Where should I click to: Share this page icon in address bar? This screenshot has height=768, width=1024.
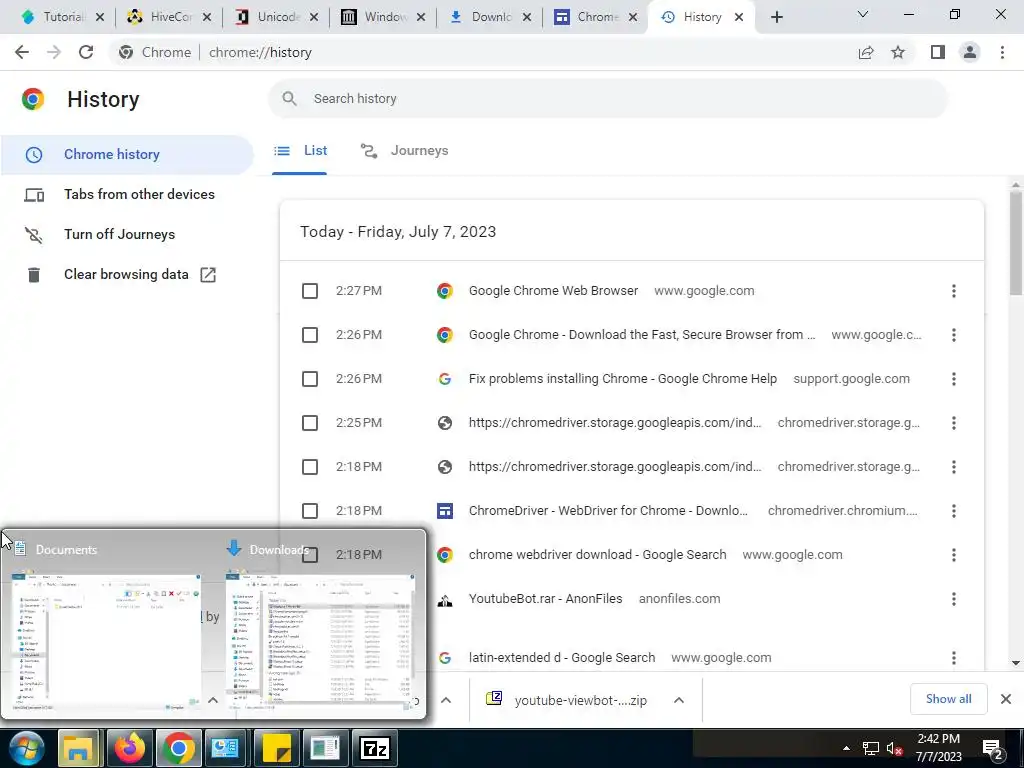866,52
